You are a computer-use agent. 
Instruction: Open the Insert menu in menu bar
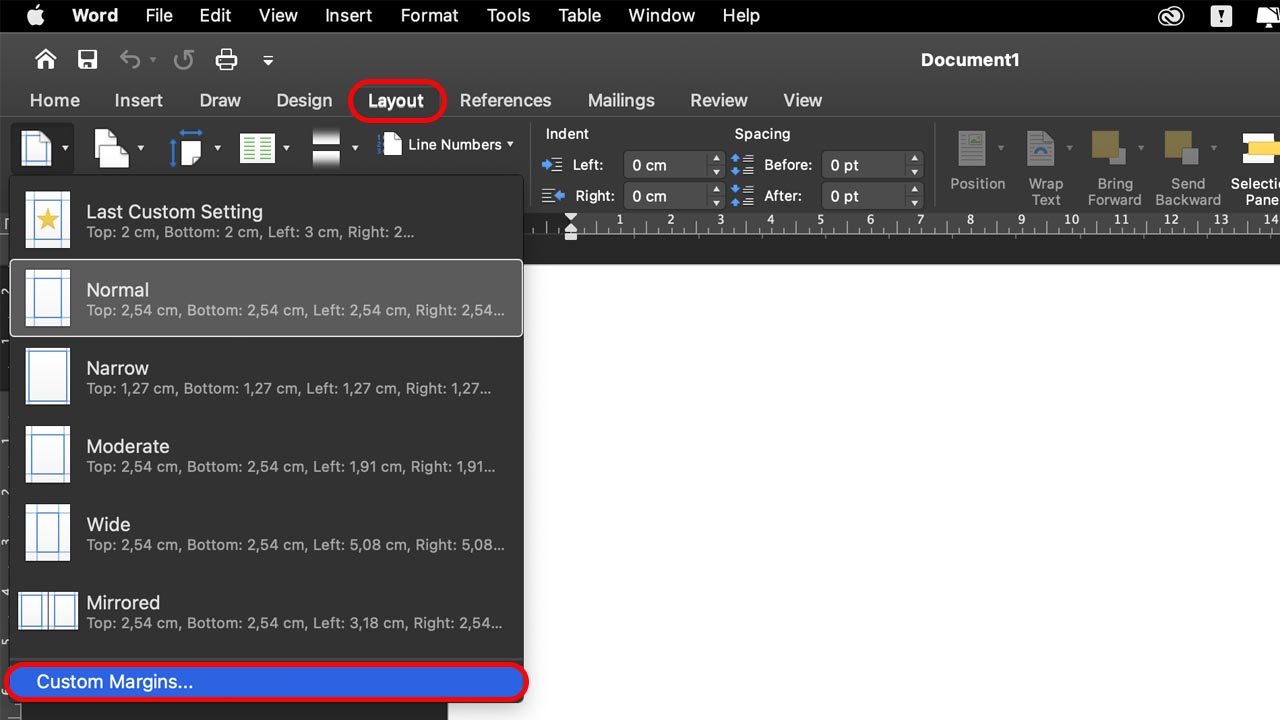[x=349, y=15]
